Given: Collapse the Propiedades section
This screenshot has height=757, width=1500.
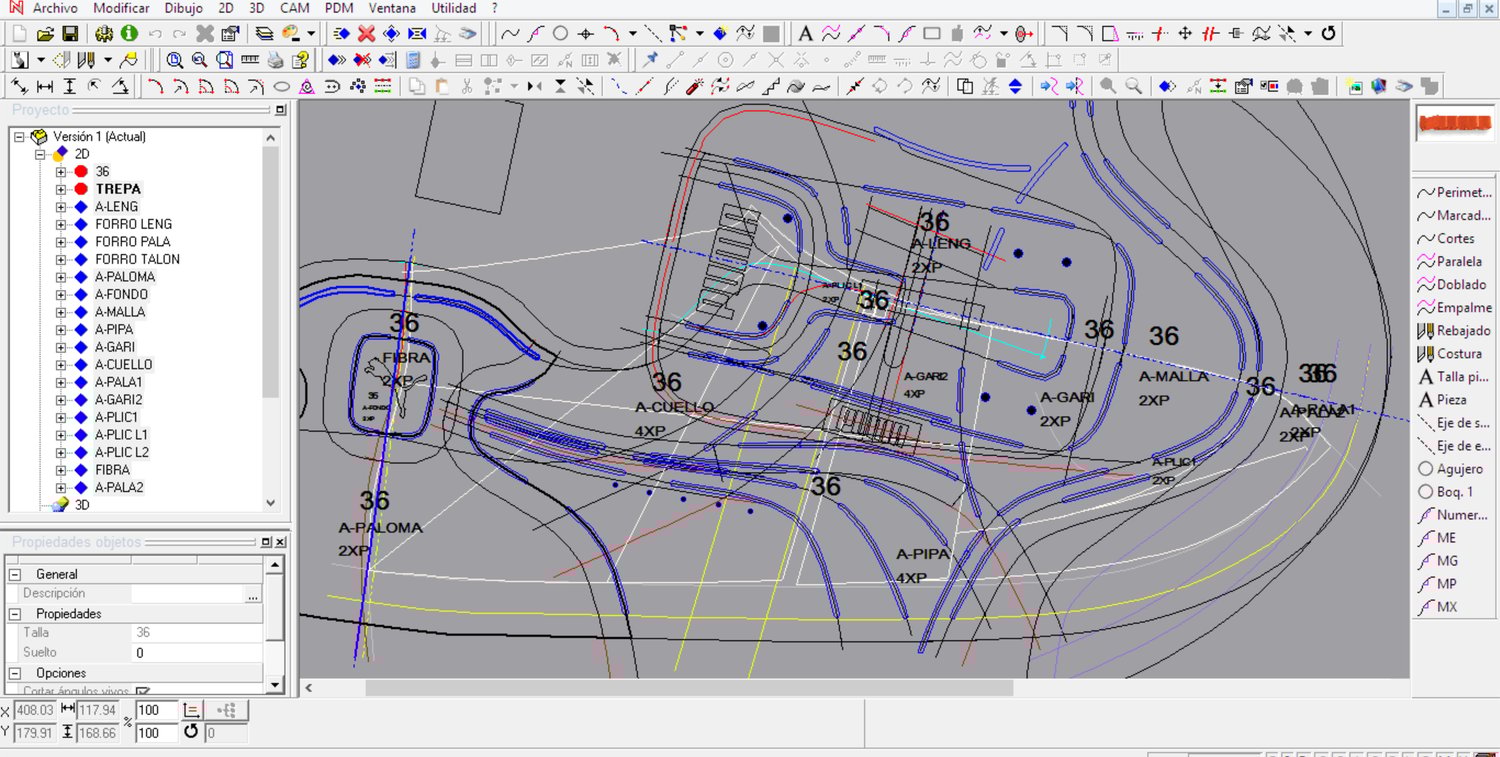Looking at the screenshot, I should (15, 614).
